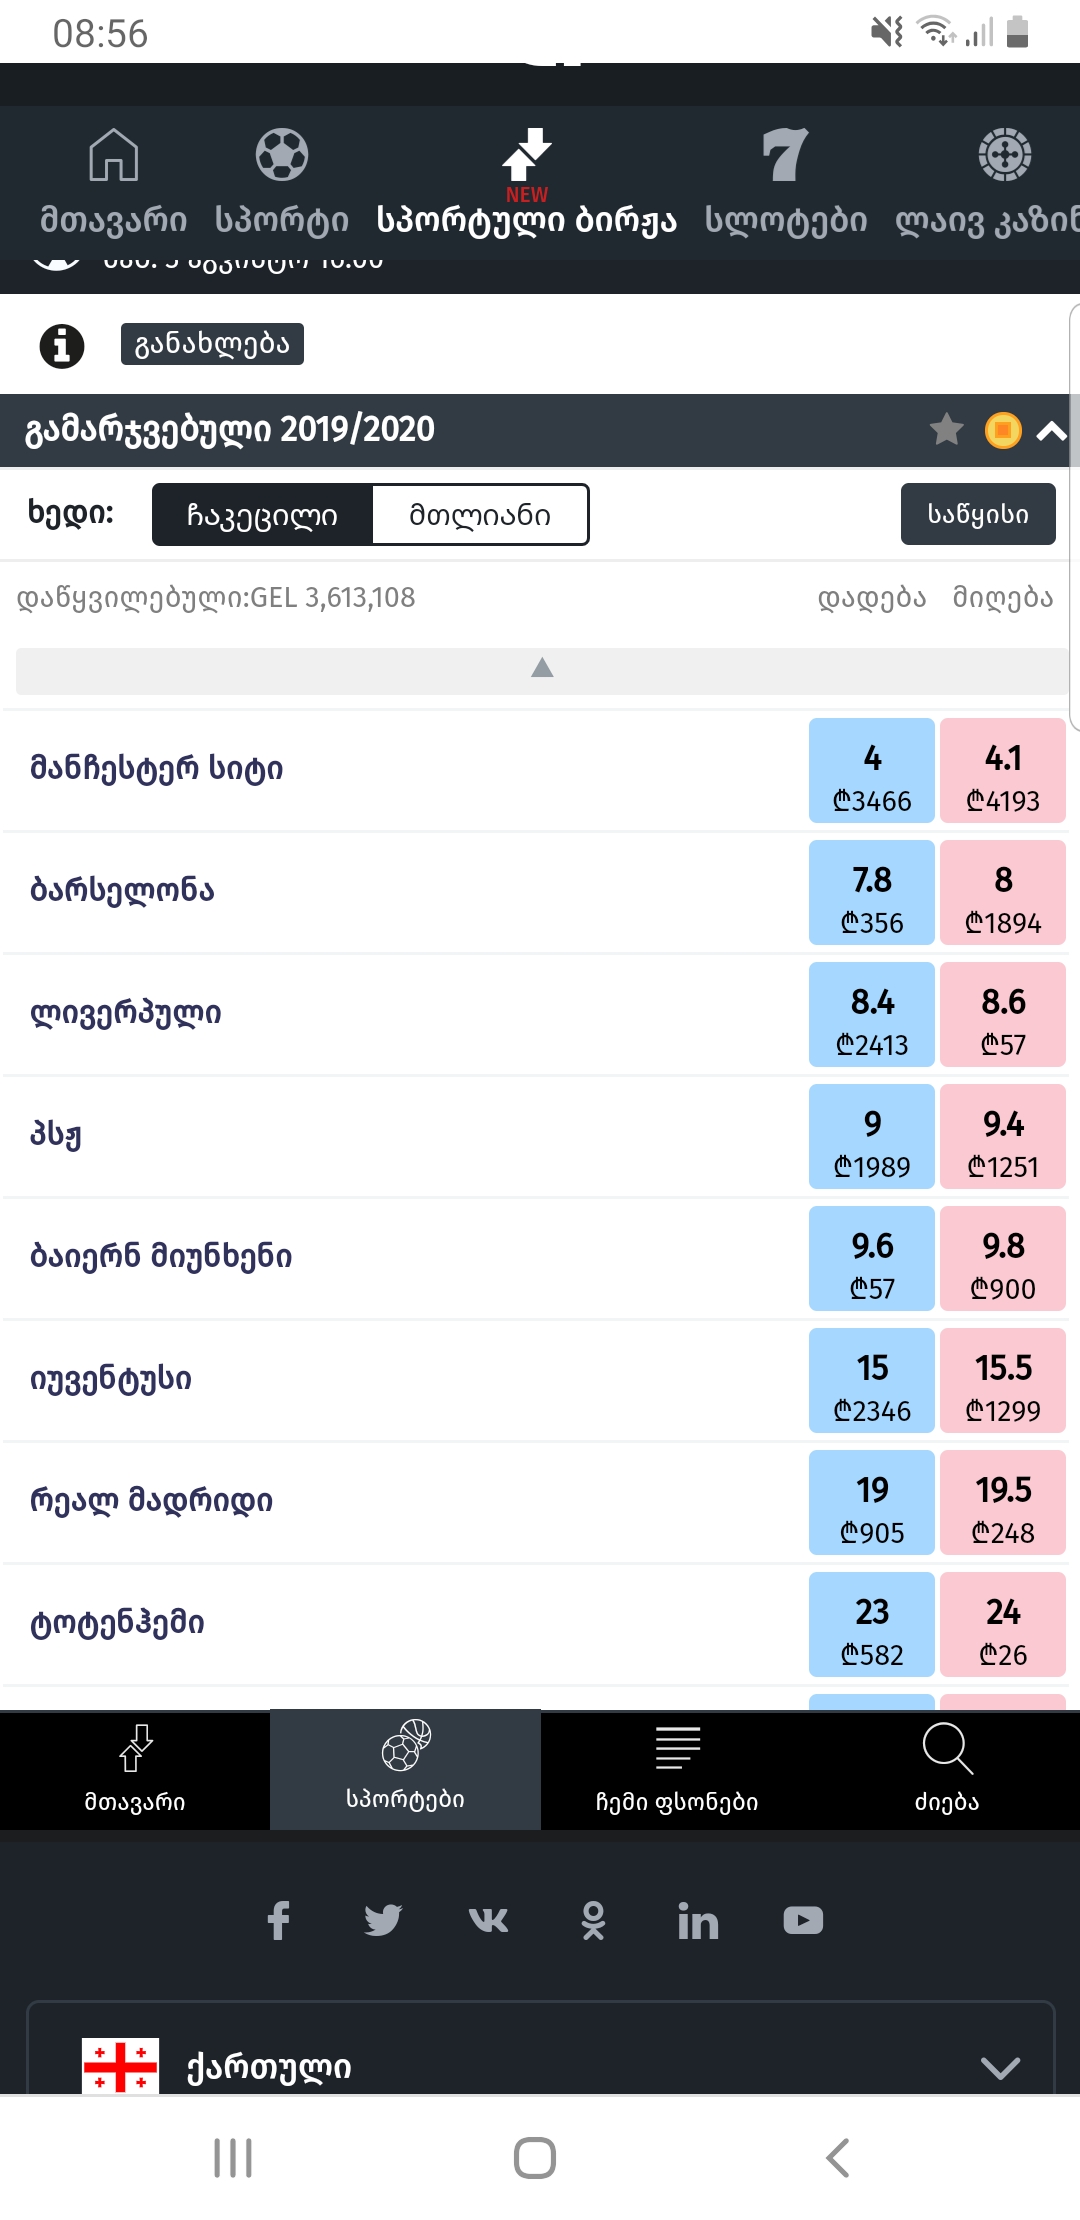Click the info circle icon

click(62, 346)
